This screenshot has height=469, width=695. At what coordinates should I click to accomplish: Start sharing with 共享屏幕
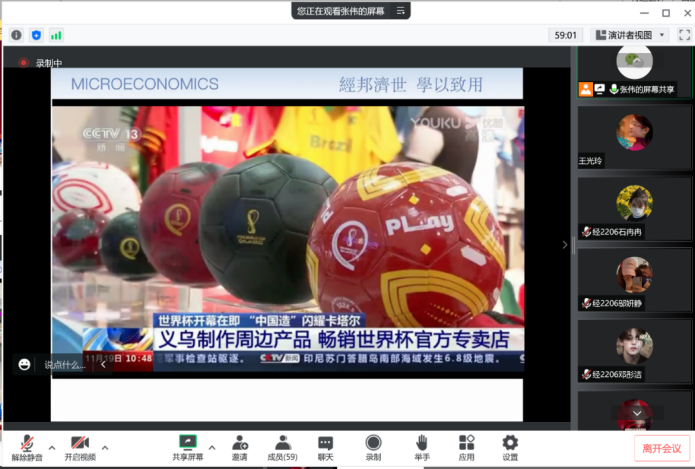(x=187, y=448)
